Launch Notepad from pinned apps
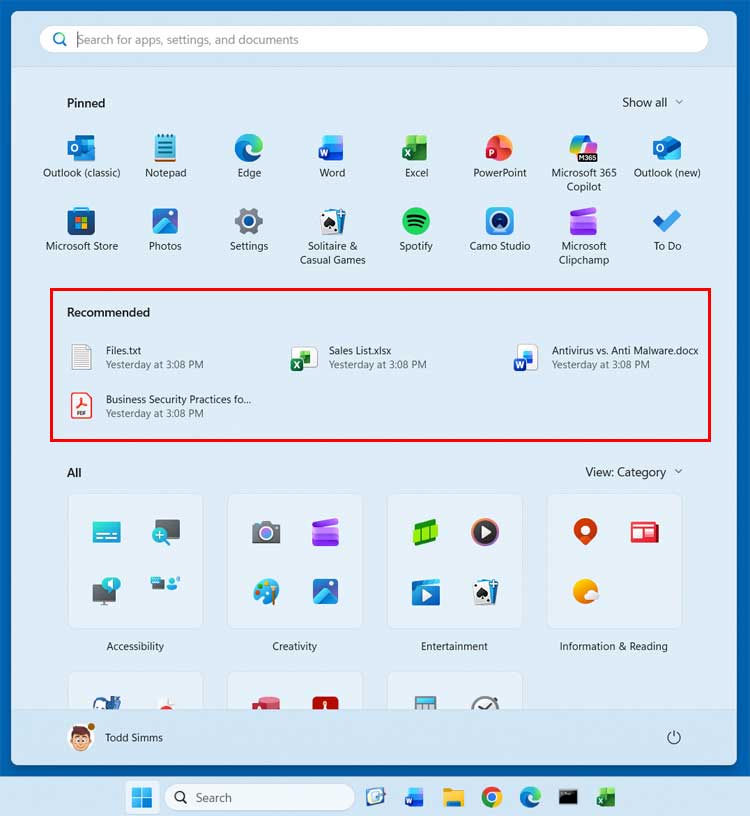750x816 pixels. point(166,156)
